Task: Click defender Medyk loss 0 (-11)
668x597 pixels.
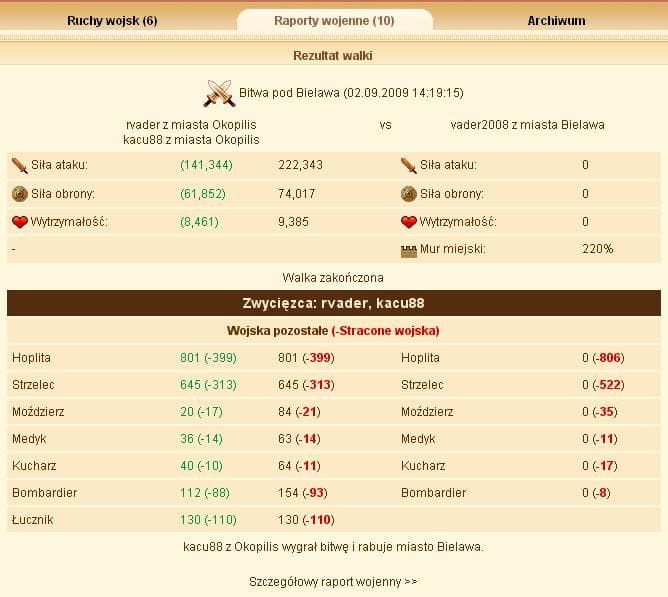Action: (600, 439)
